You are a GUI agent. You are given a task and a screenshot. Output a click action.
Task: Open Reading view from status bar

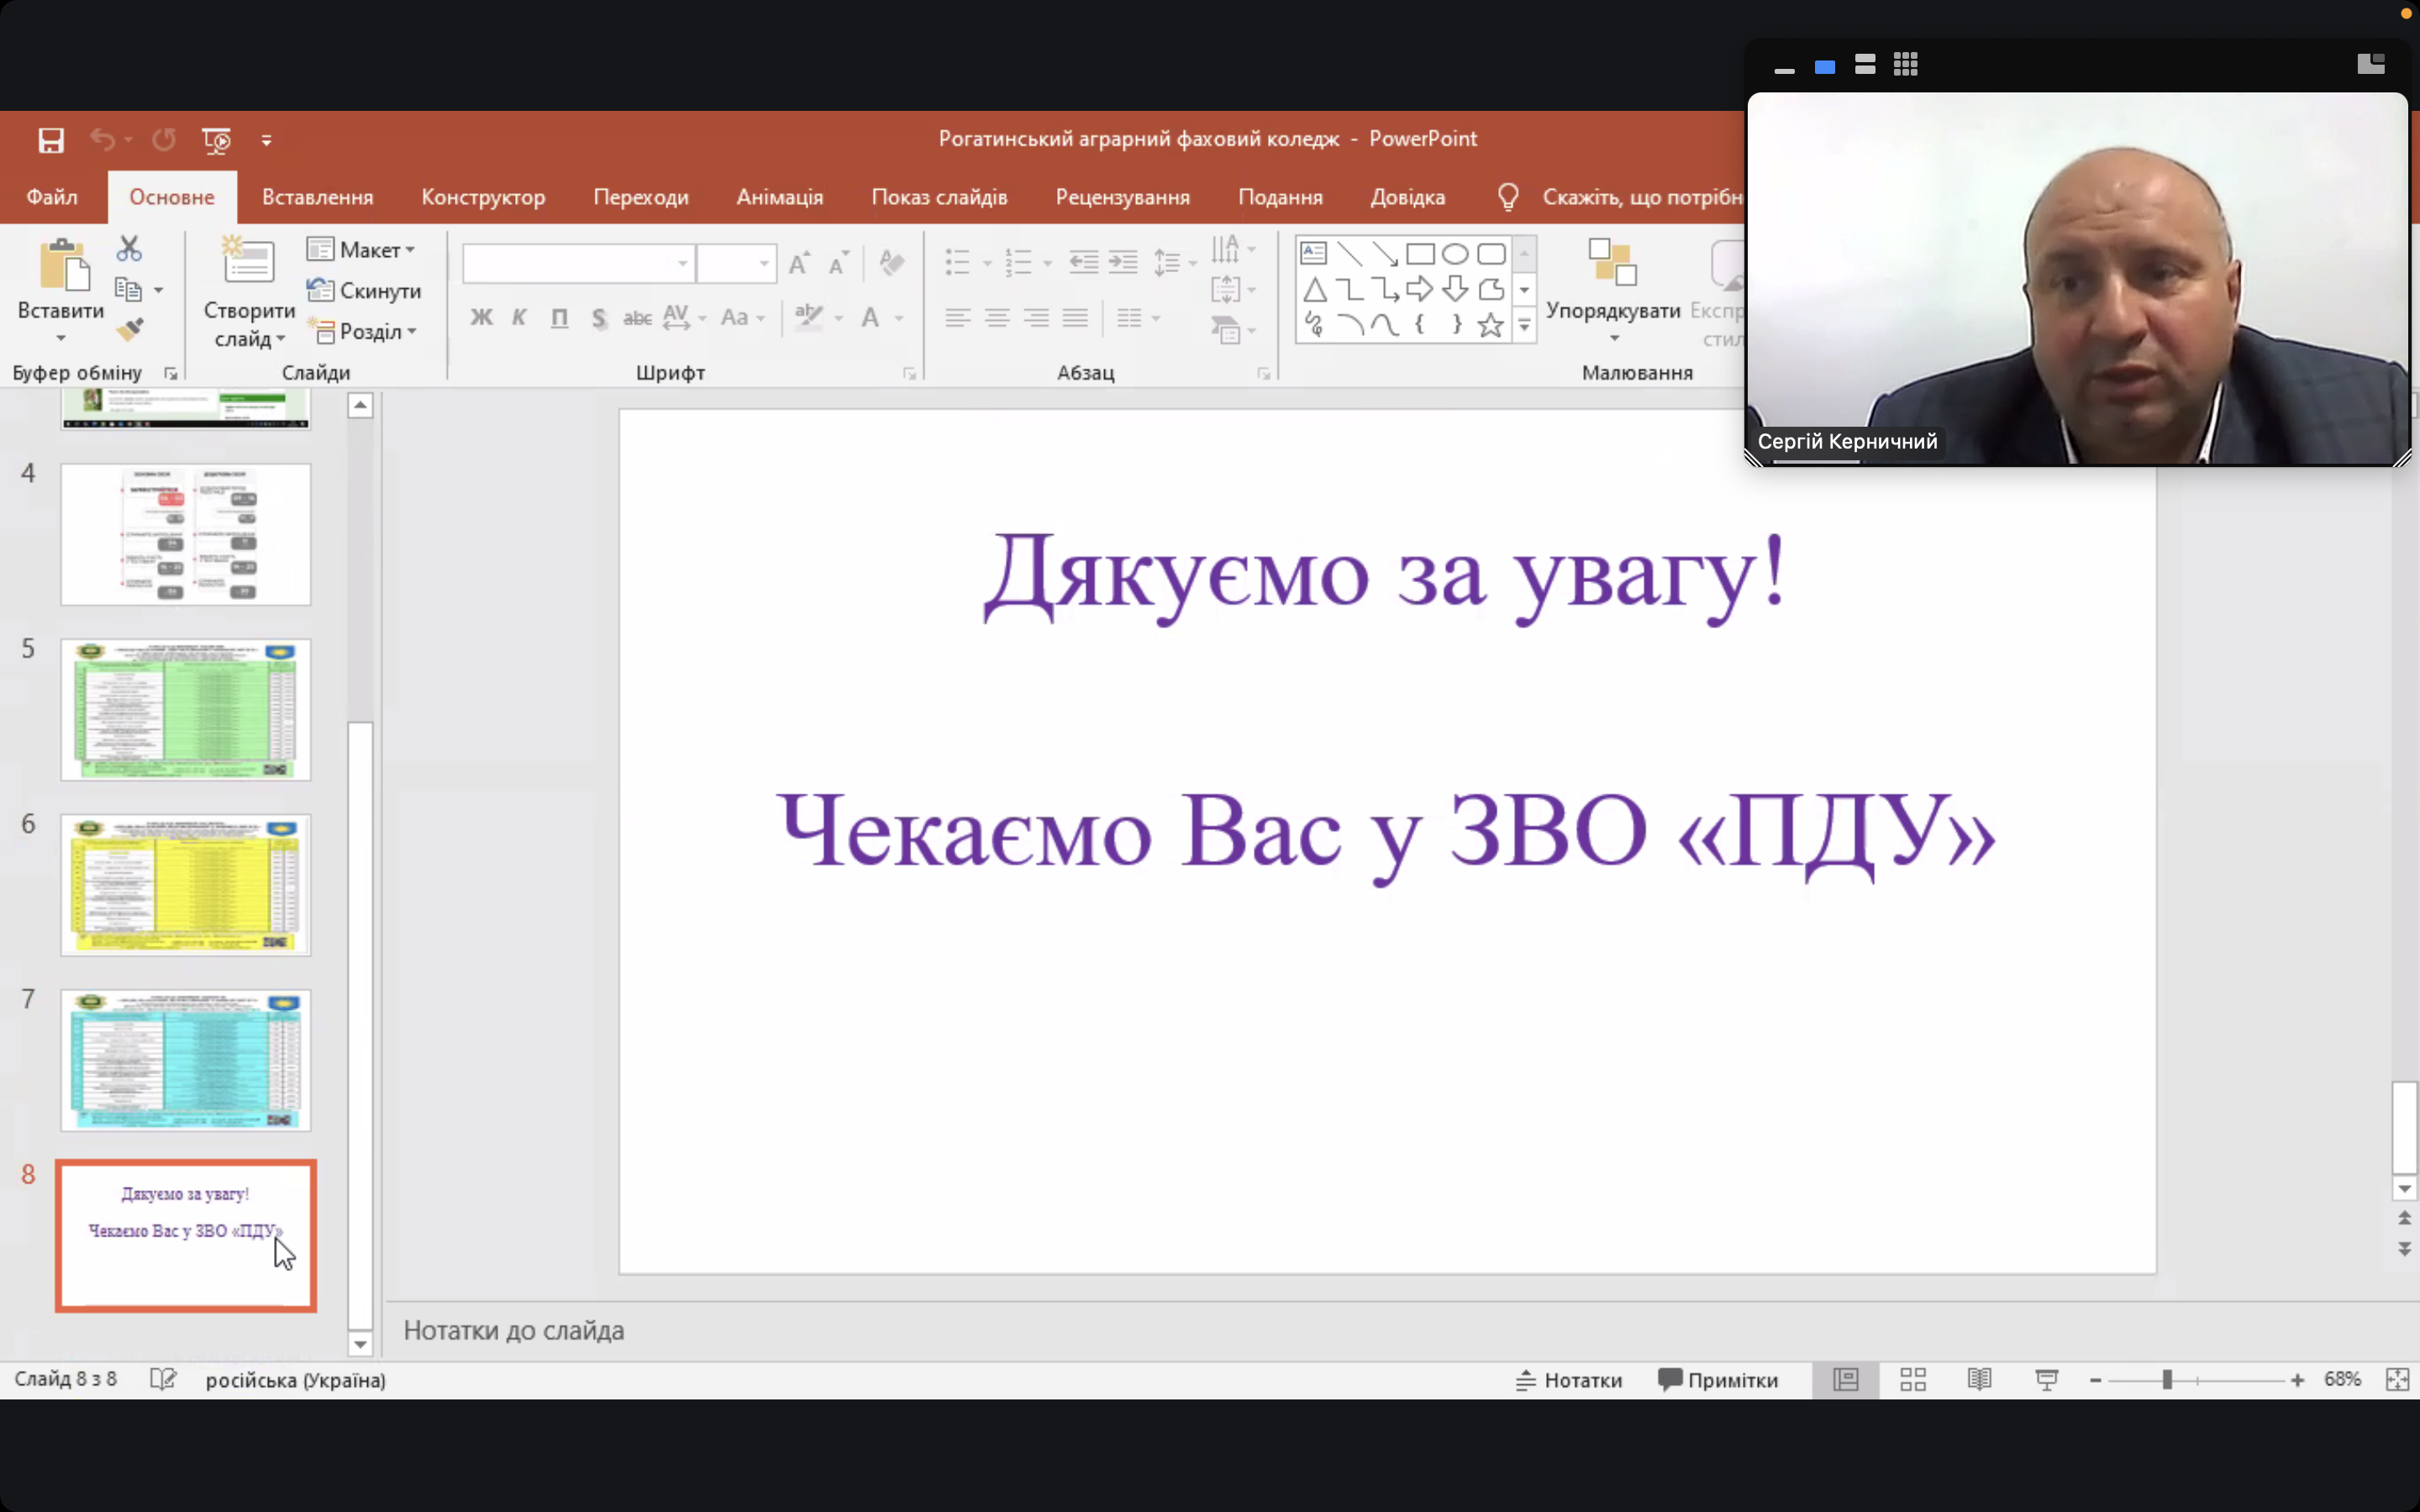click(1979, 1380)
